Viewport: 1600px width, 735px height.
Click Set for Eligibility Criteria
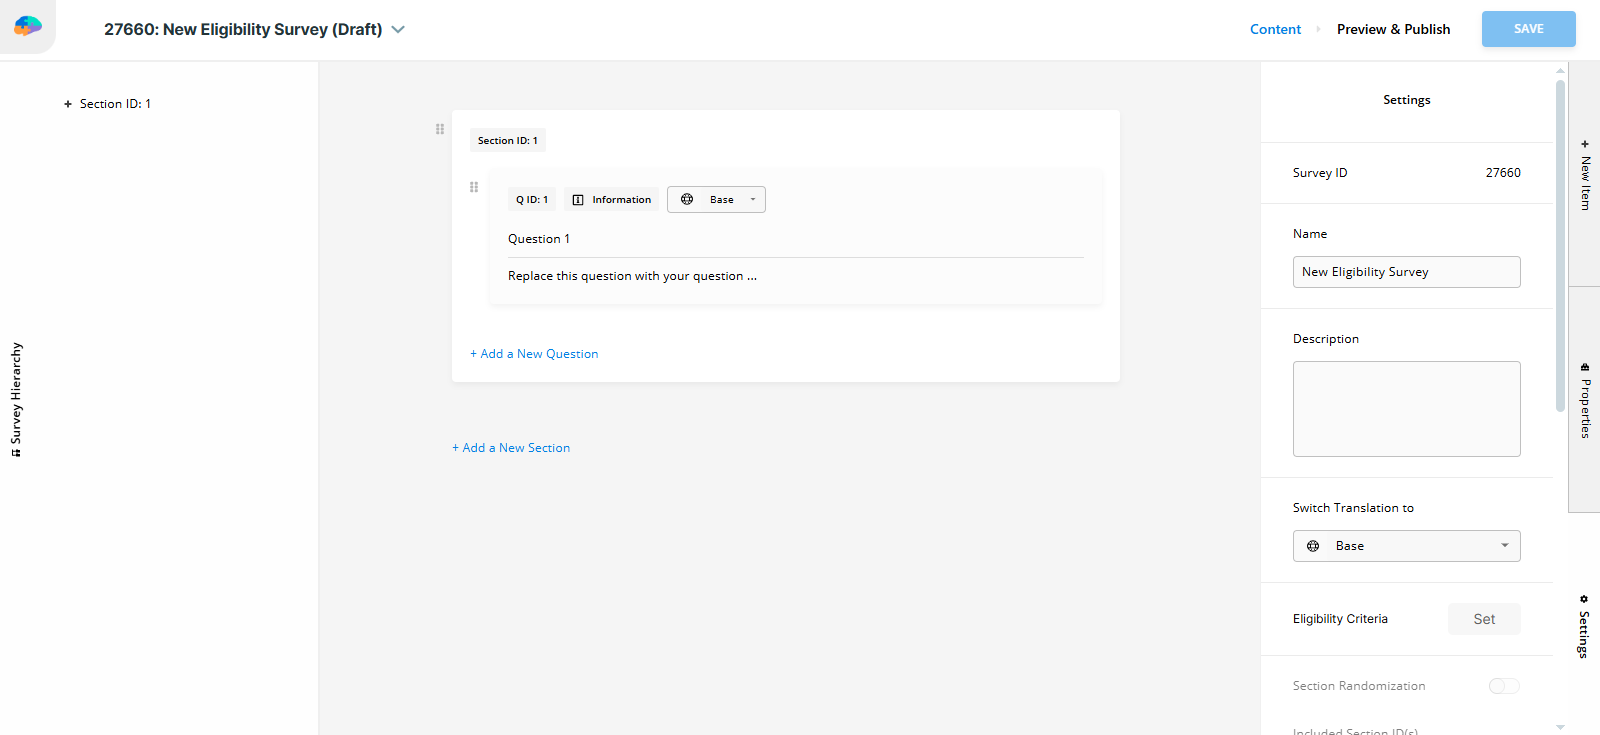[1484, 619]
